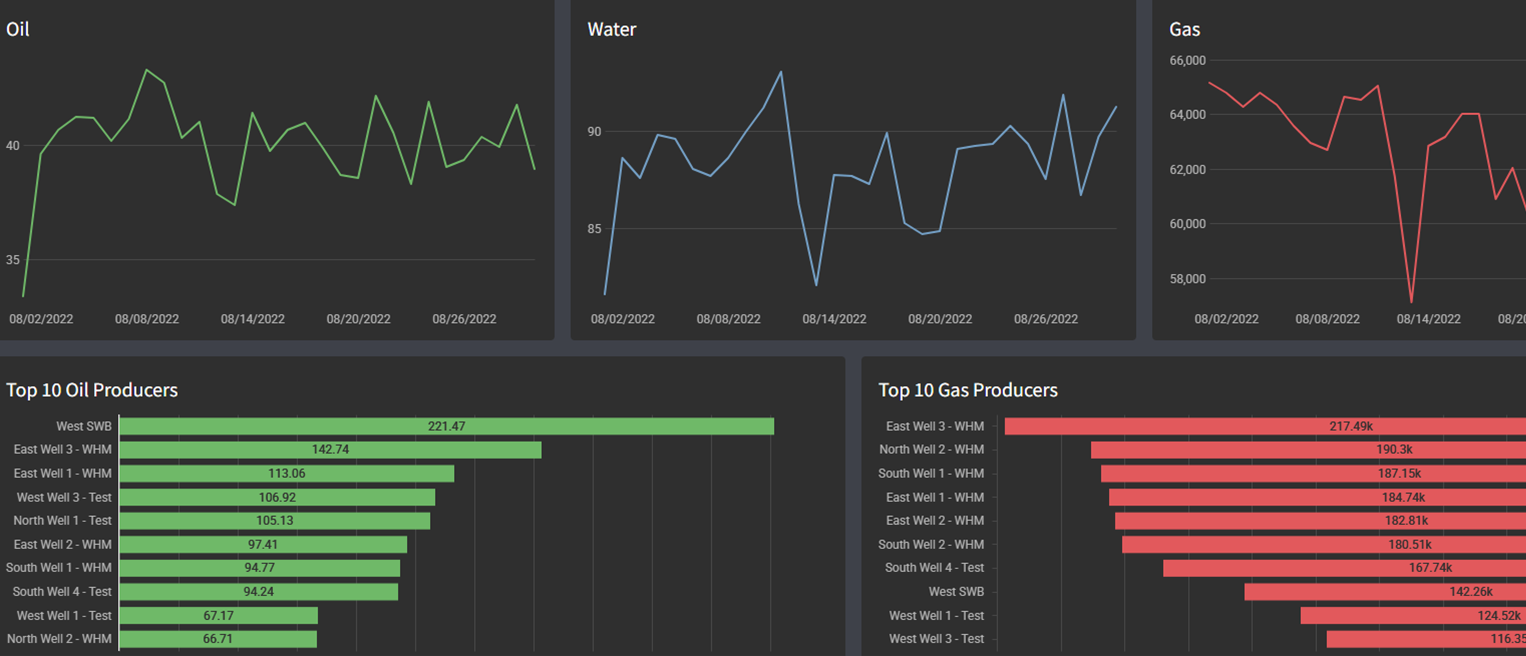Image resolution: width=1526 pixels, height=656 pixels.
Task: Select the 97.41 East Well 2 oil bar
Action: (263, 545)
